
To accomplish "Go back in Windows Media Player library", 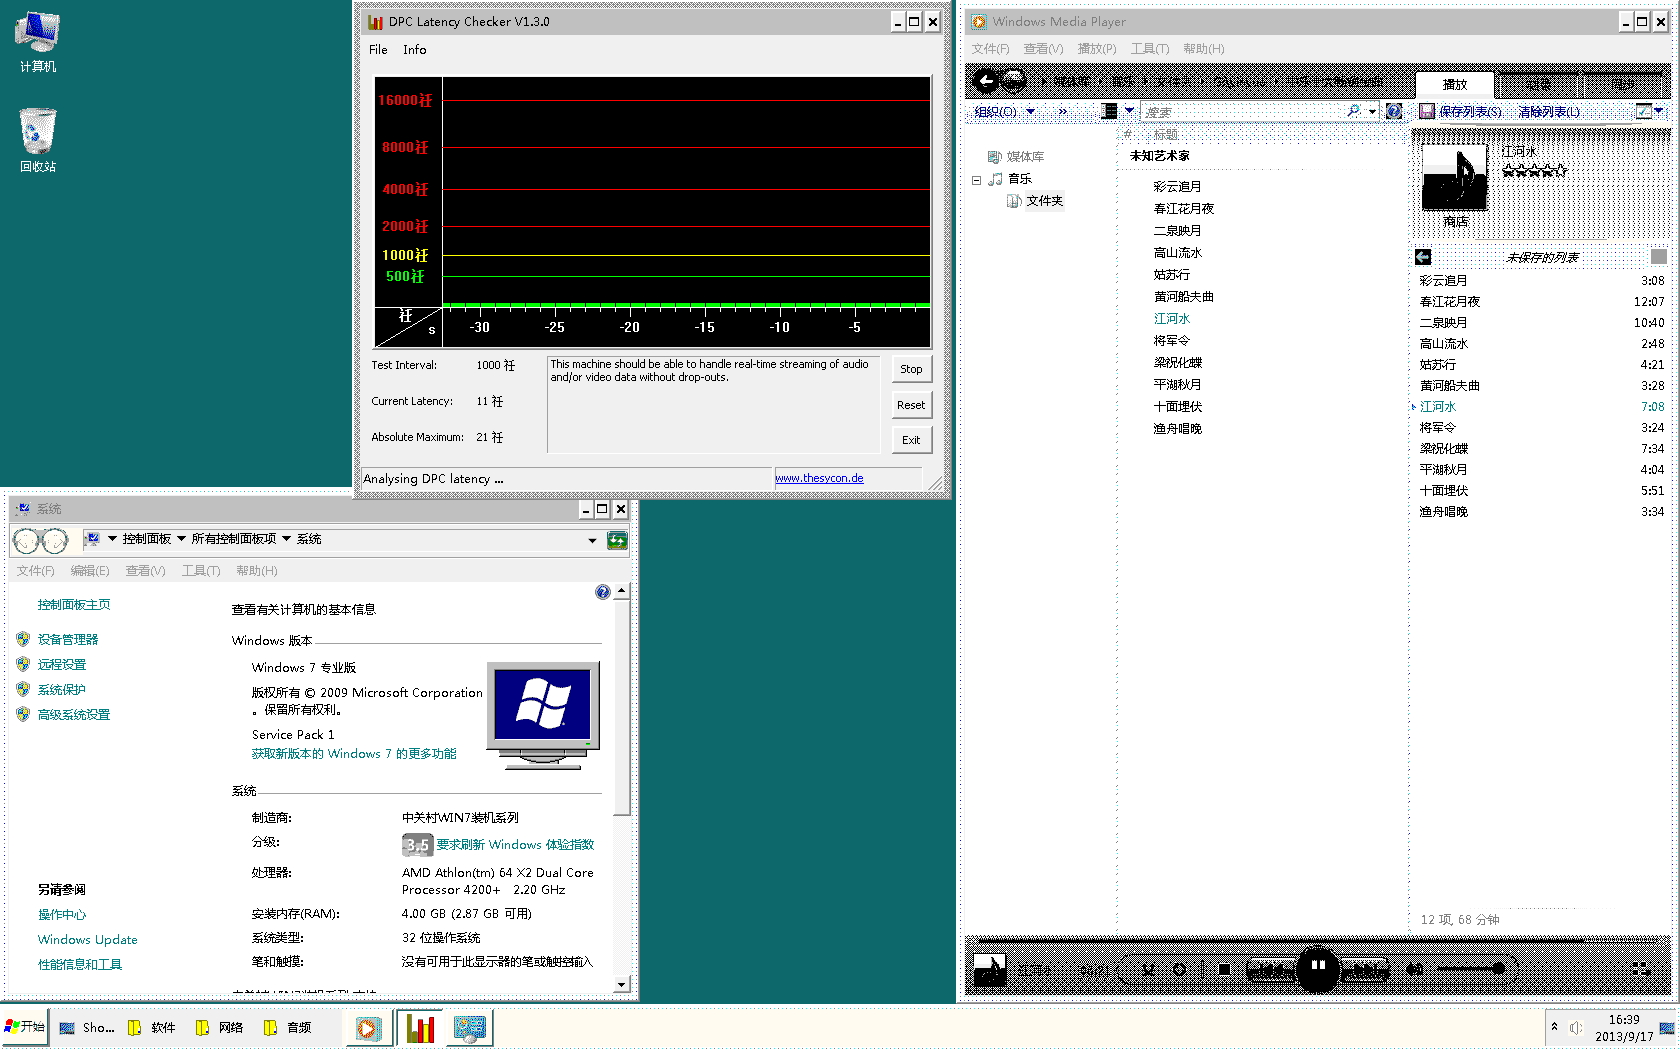I will pos(986,81).
